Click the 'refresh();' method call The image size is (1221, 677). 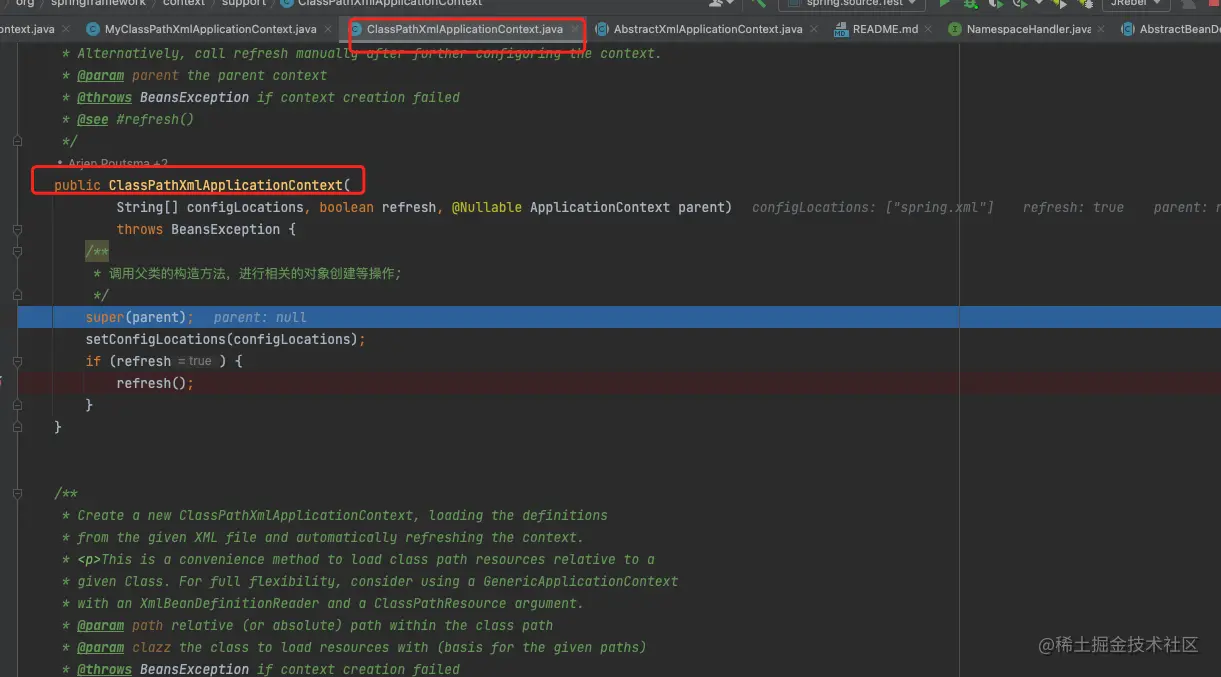click(155, 383)
